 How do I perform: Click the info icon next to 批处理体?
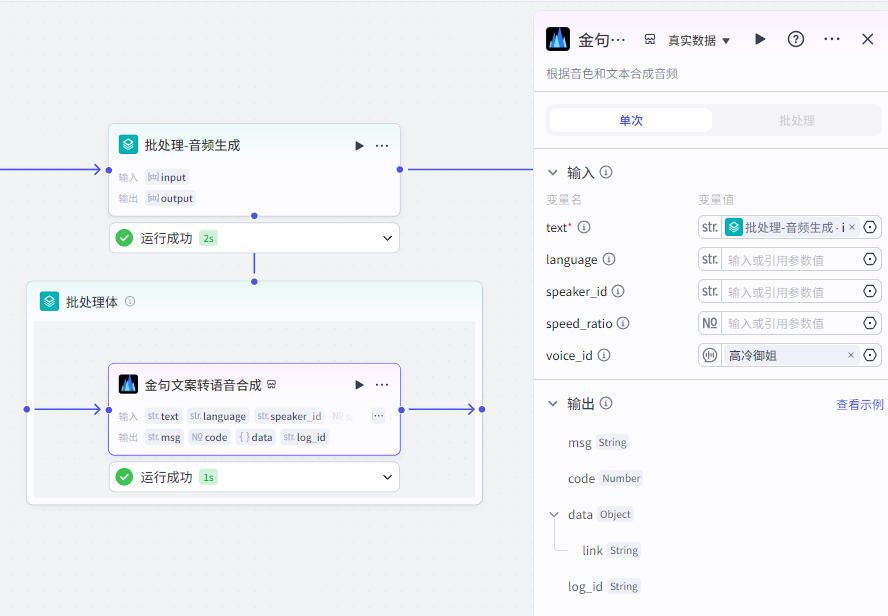coord(130,301)
